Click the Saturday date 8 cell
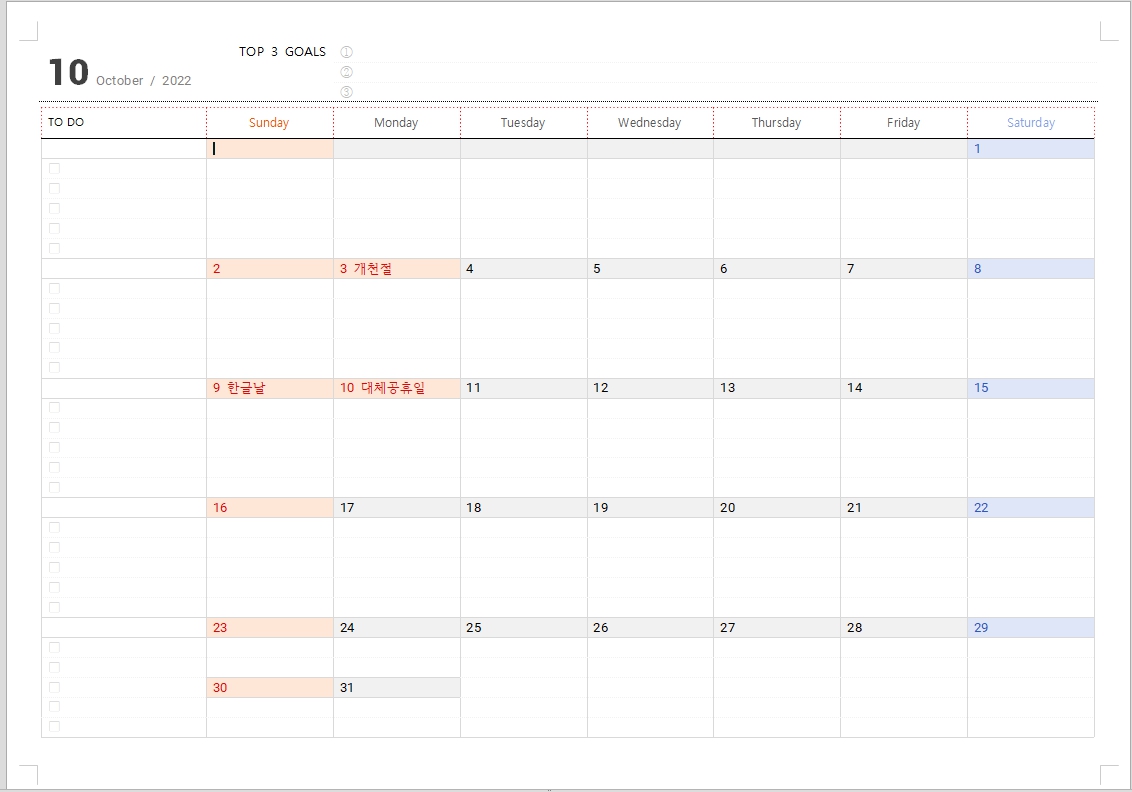The height and width of the screenshot is (792, 1132). point(1031,269)
